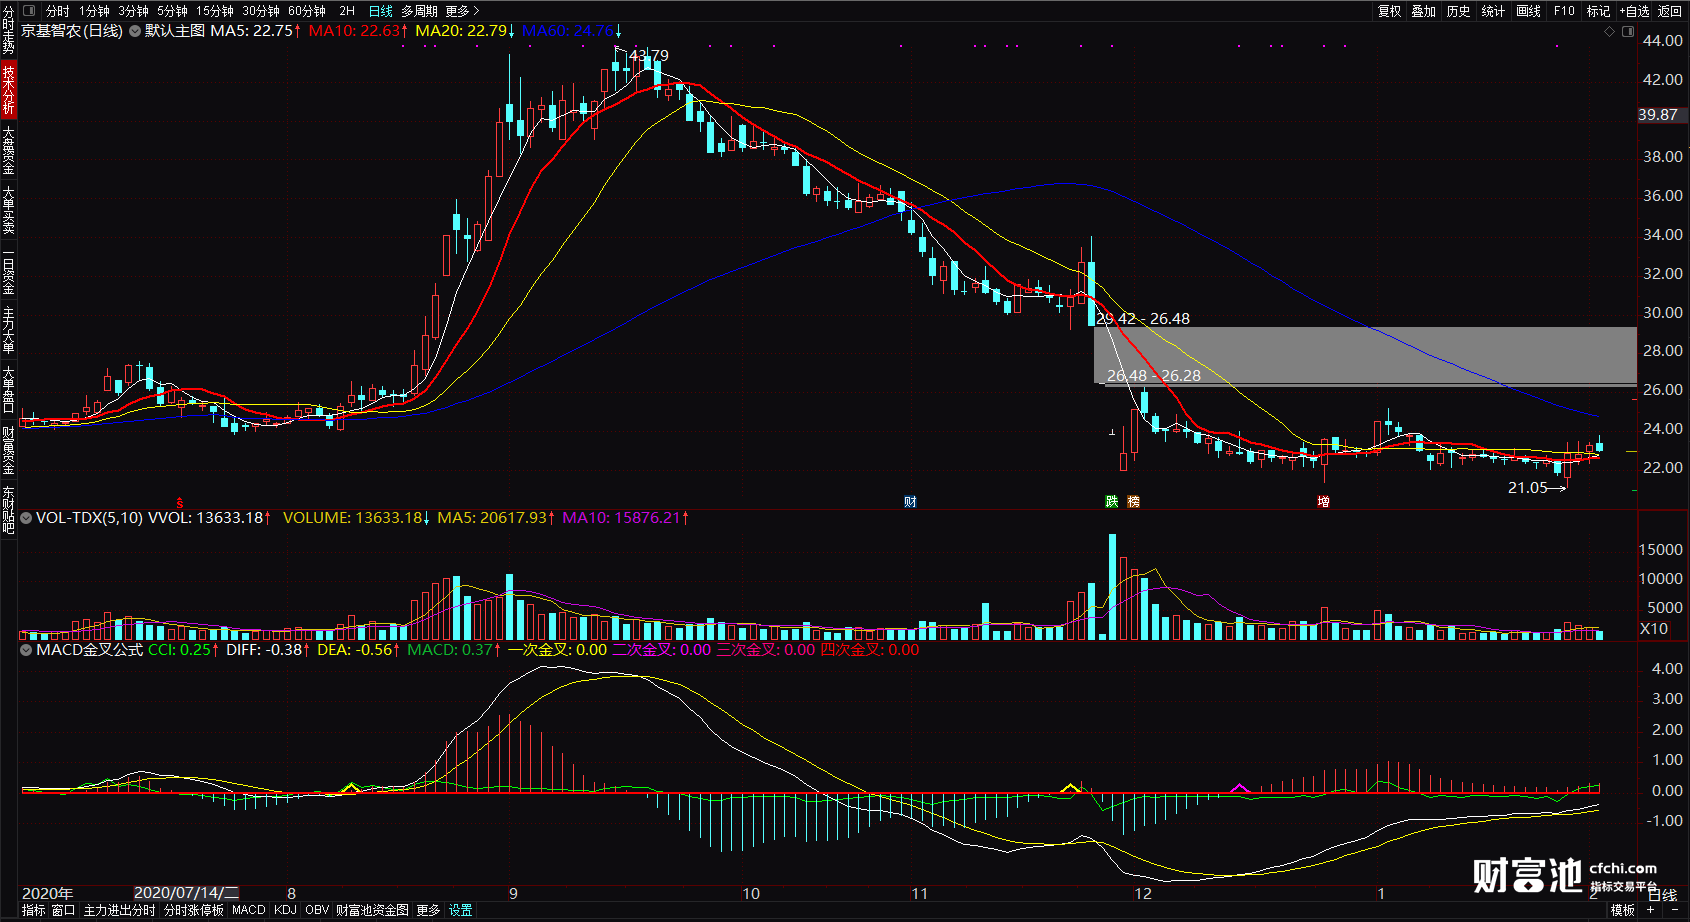Viewport: 1690px width, 922px height.
Task: Switch to 主力进出分时 indicator tab
Action: pyautogui.click(x=119, y=910)
